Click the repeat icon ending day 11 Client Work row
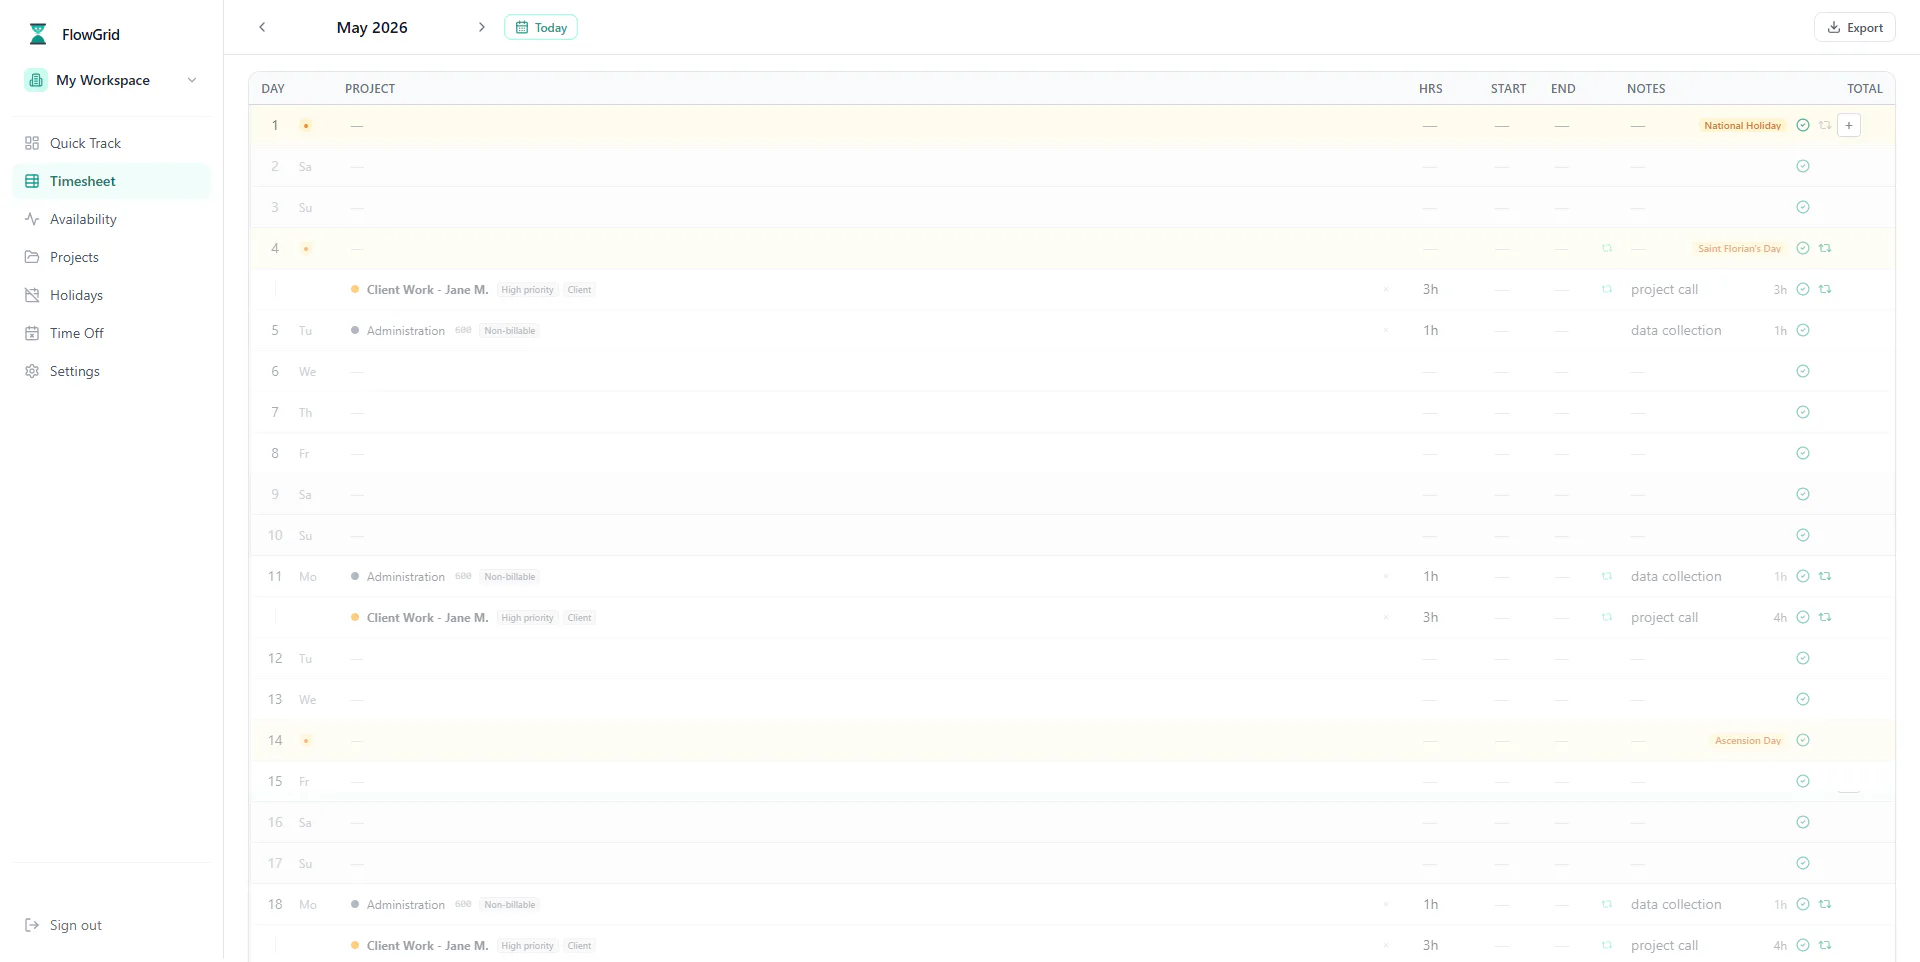 tap(1825, 617)
